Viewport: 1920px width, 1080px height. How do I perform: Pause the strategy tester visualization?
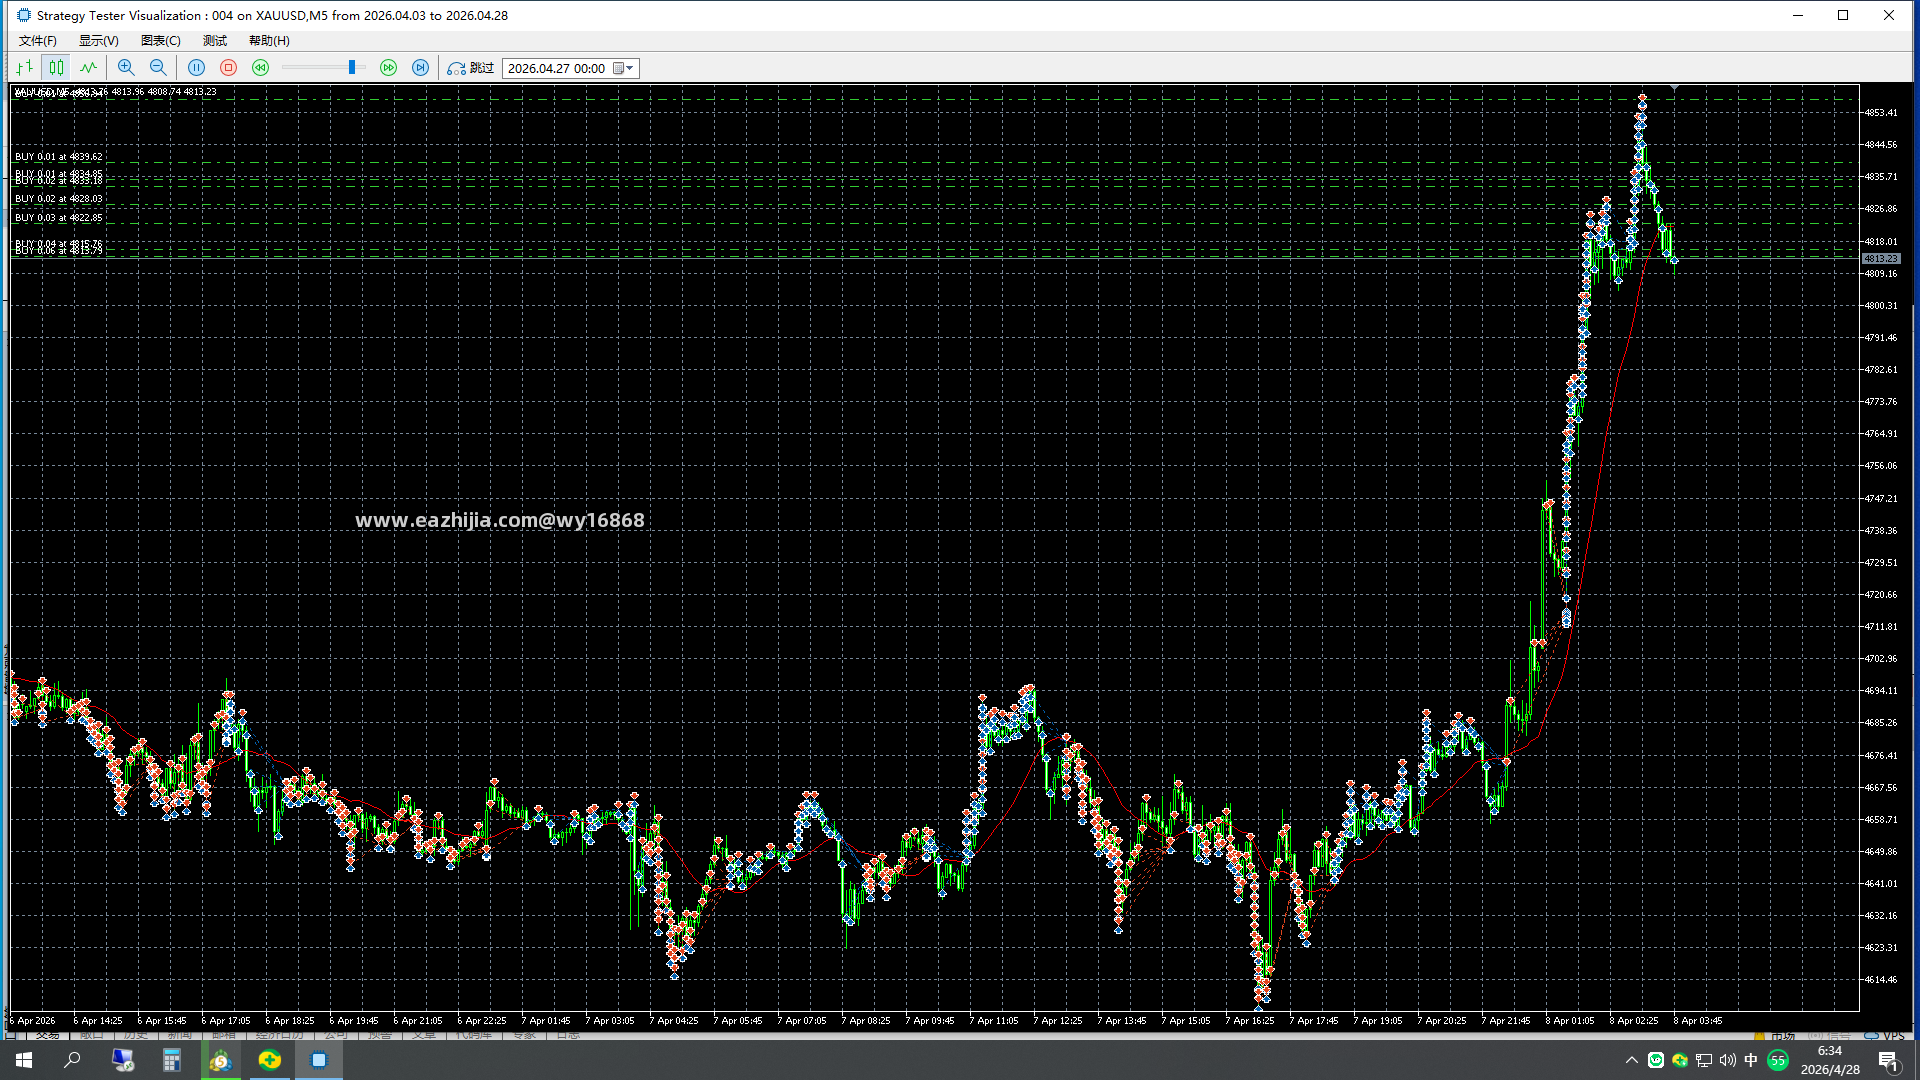(x=197, y=68)
